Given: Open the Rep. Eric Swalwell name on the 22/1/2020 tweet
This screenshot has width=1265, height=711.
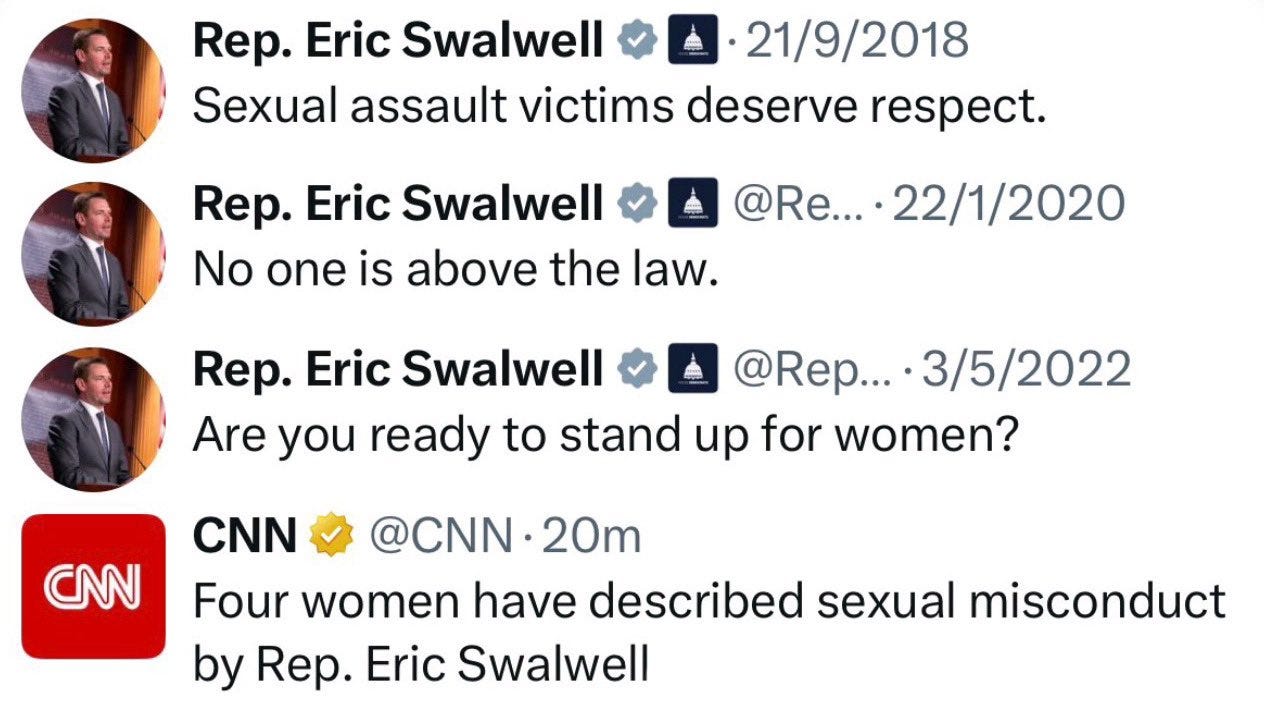Looking at the screenshot, I should [x=398, y=205].
